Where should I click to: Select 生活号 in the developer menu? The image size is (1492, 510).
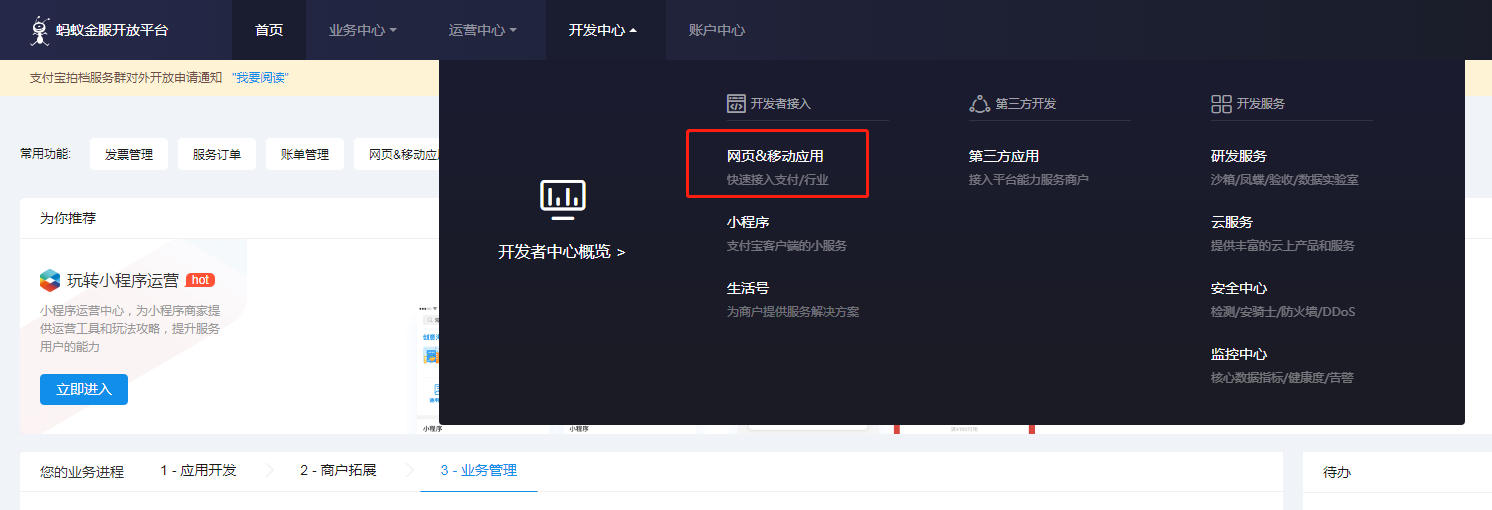tap(748, 288)
